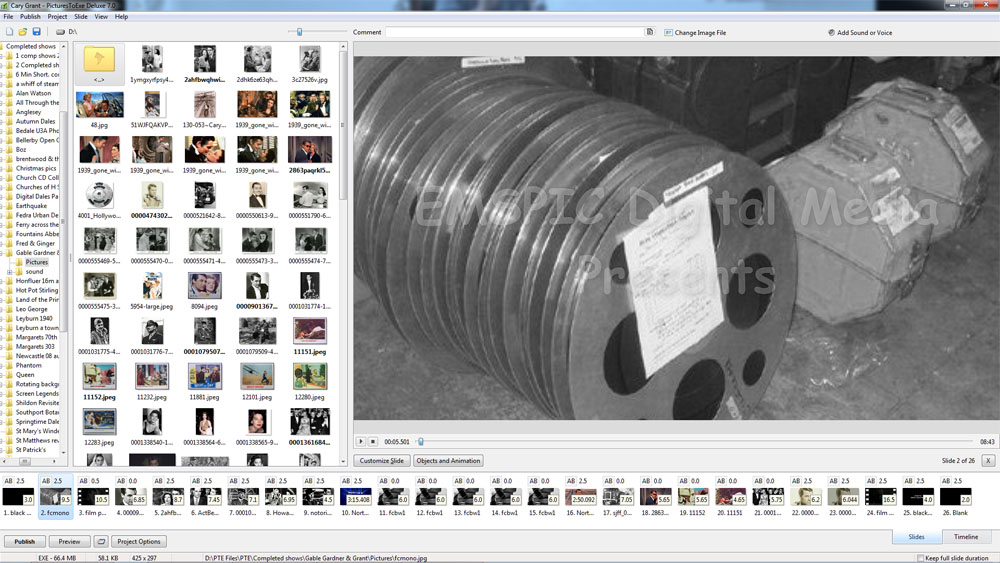Collapse the Gable Gardner folder node
The width and height of the screenshot is (1000, 563).
[x=2, y=252]
